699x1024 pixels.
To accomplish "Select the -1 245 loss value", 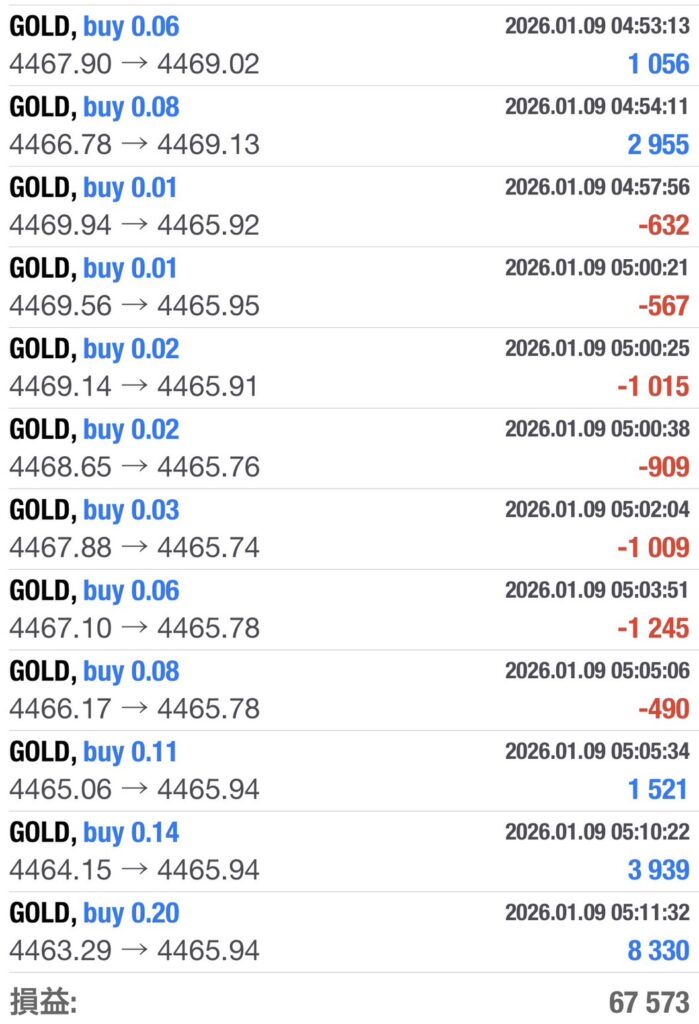I will pyautogui.click(x=652, y=628).
